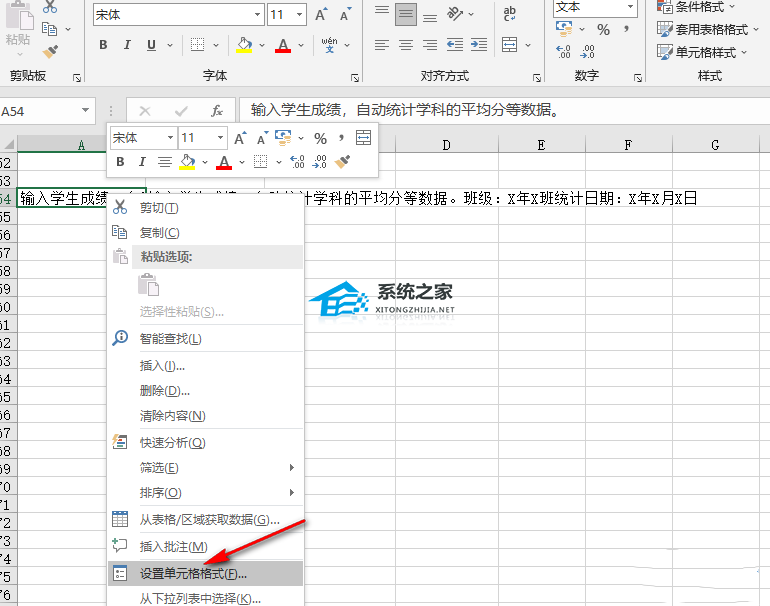
Task: Click ribbon yellow Fill Color swatch button
Action: click(x=244, y=45)
